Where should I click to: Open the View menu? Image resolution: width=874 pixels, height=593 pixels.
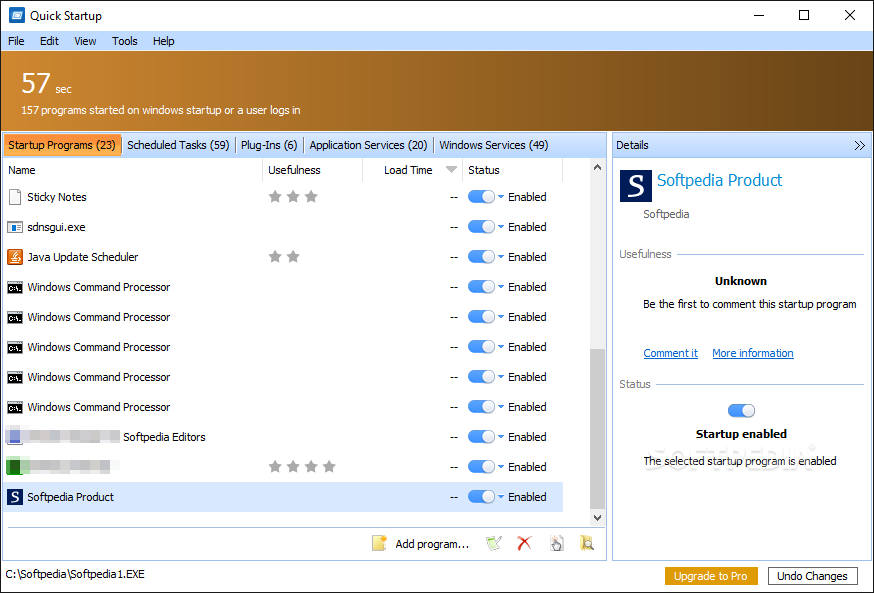(85, 41)
